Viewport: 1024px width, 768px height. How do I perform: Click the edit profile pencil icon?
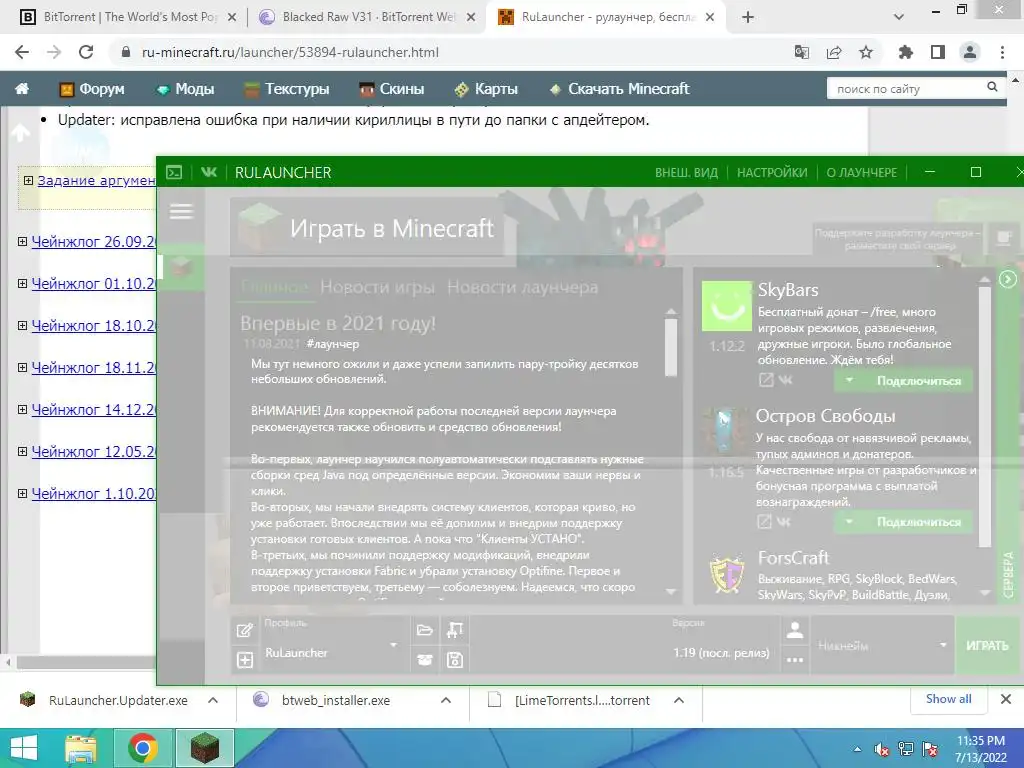(245, 630)
